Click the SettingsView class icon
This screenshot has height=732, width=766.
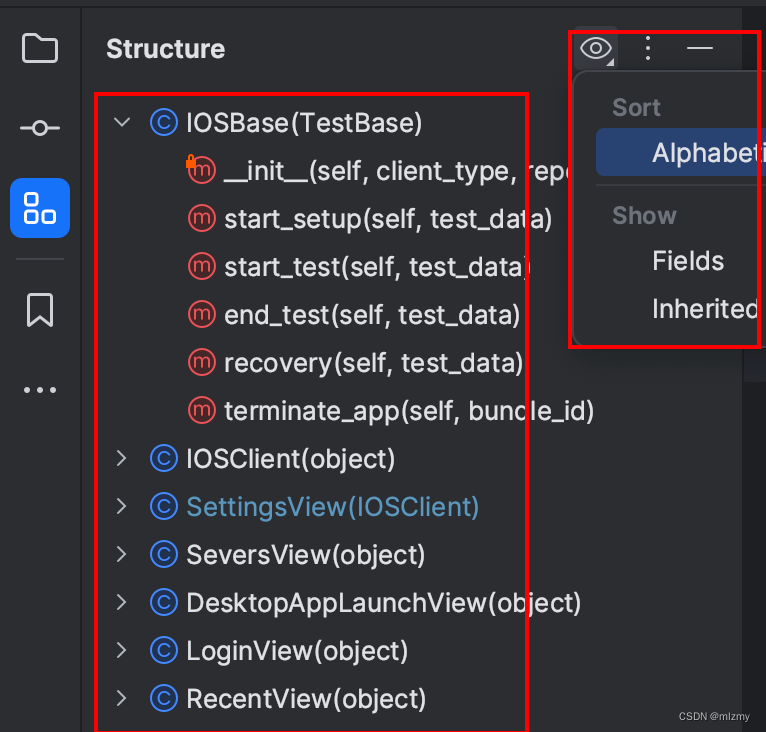pos(164,506)
